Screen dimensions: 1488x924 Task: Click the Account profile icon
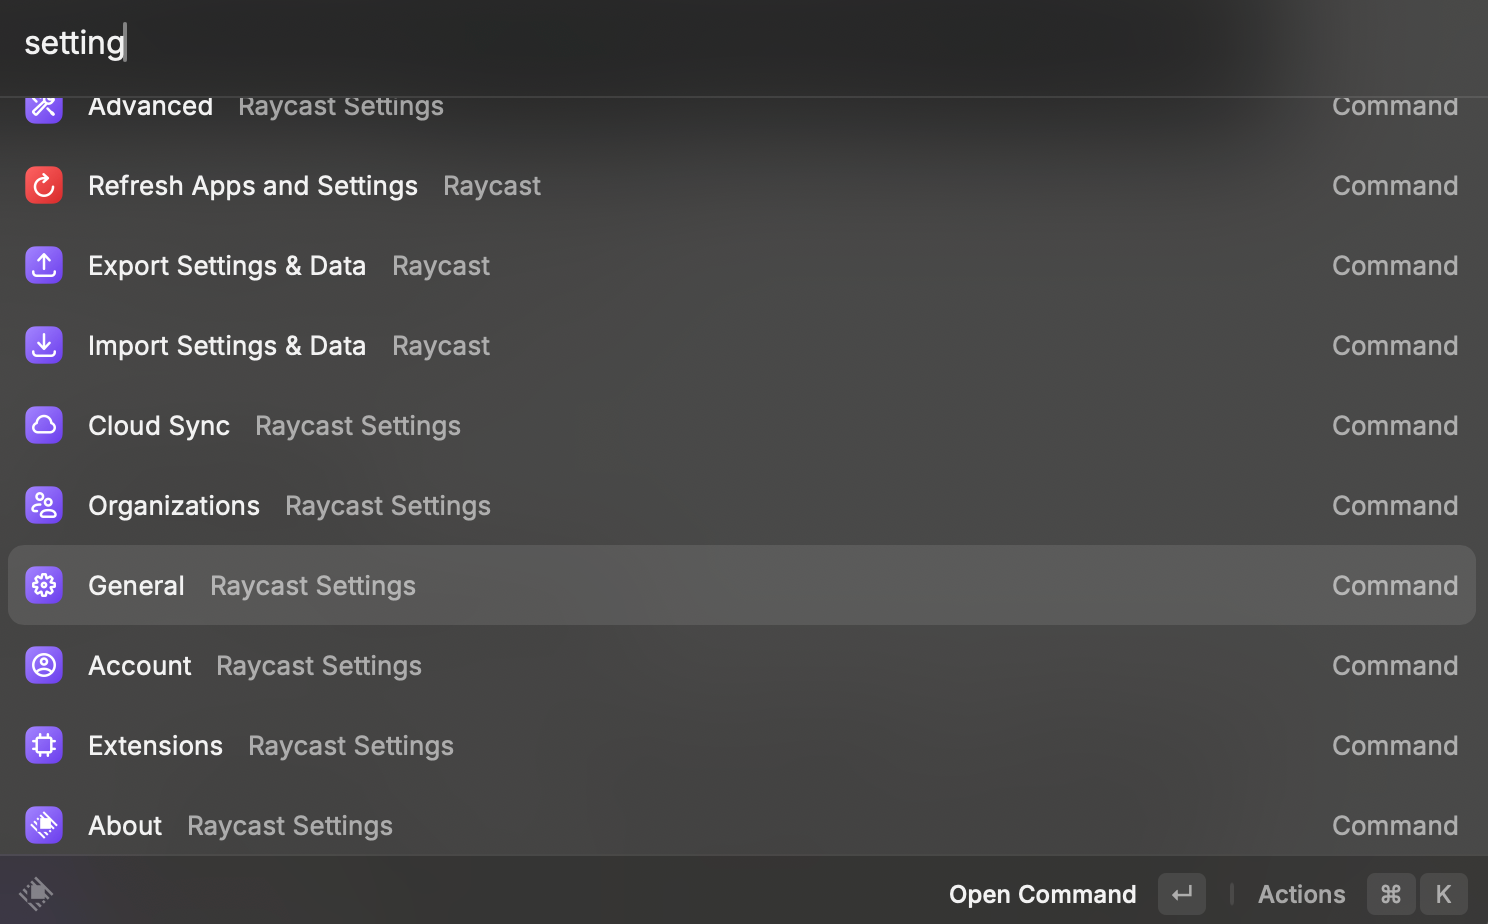click(x=43, y=665)
